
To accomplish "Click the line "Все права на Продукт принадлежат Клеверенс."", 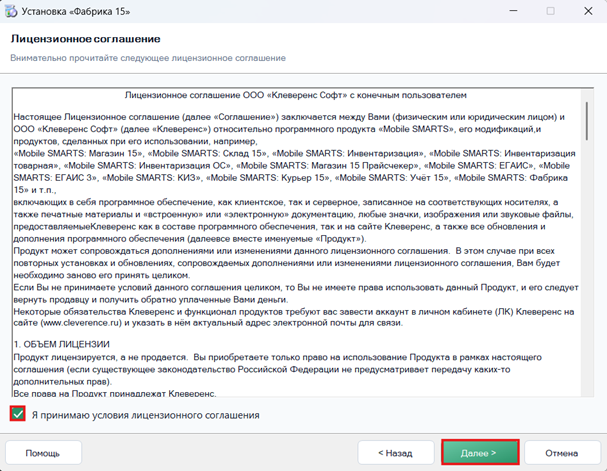I will pos(115,394).
